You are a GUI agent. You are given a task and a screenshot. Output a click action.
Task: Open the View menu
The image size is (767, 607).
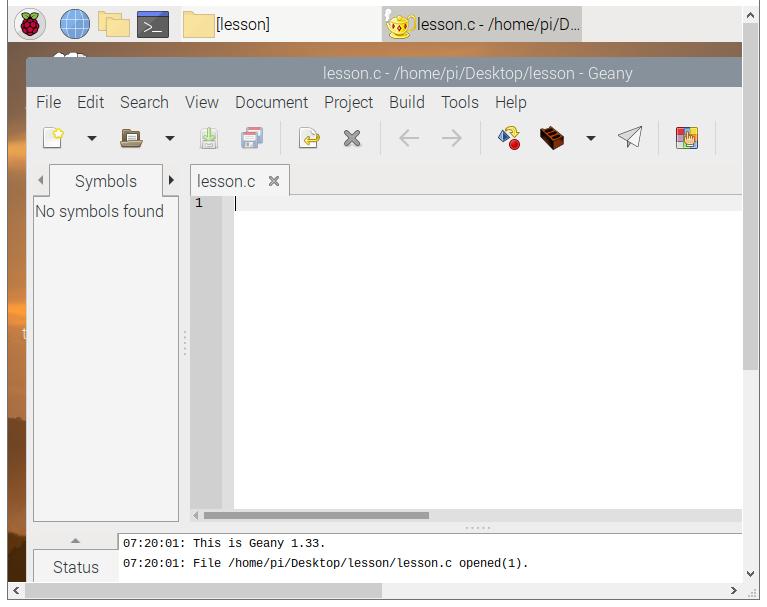tap(202, 102)
